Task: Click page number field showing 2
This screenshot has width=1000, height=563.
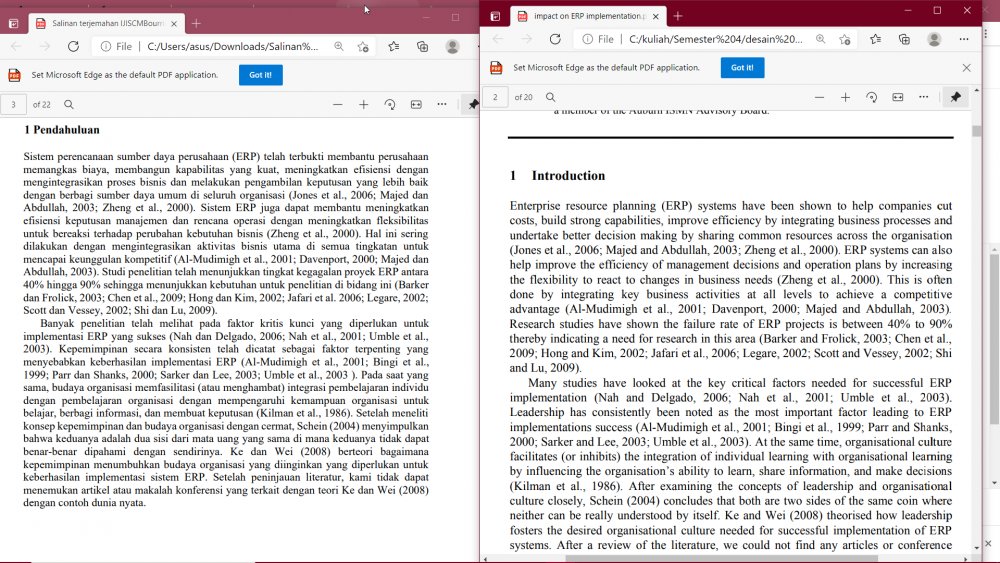Action: (495, 97)
